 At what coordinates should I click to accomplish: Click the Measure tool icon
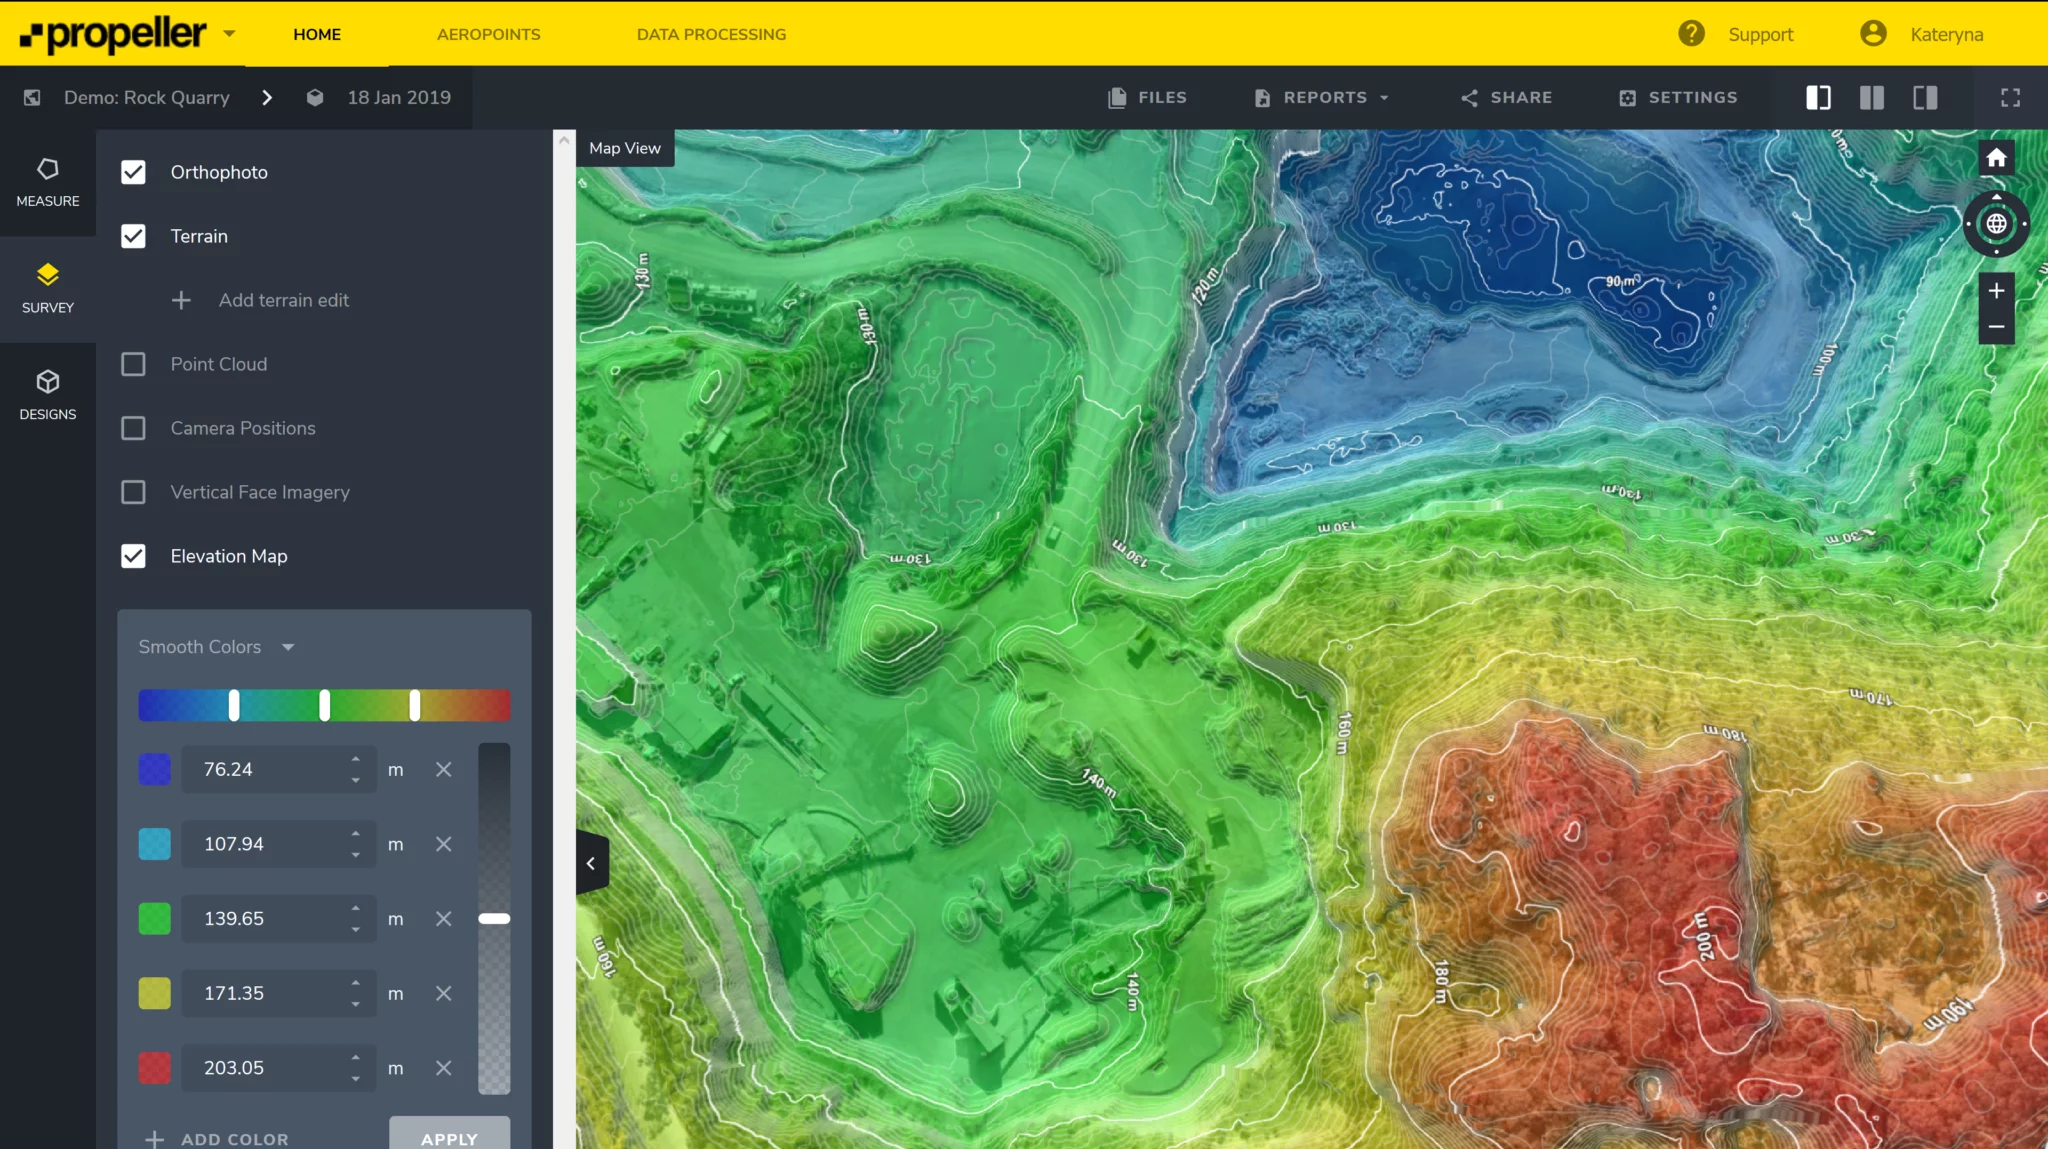click(46, 169)
